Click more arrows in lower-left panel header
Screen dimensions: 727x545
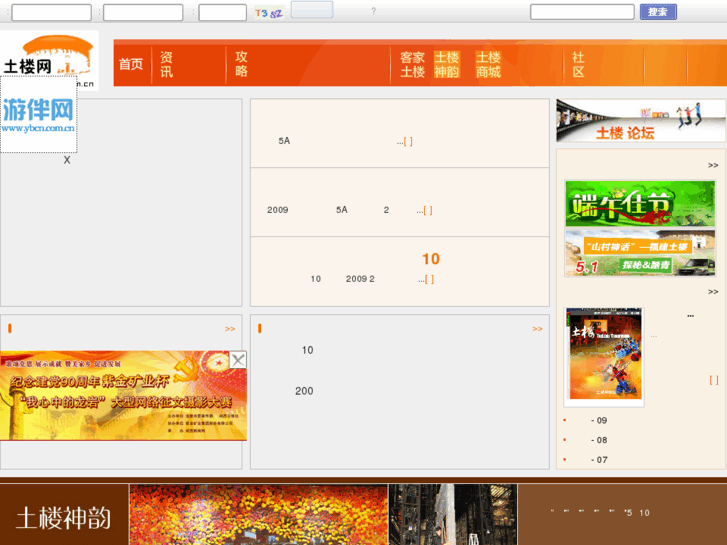click(x=230, y=329)
